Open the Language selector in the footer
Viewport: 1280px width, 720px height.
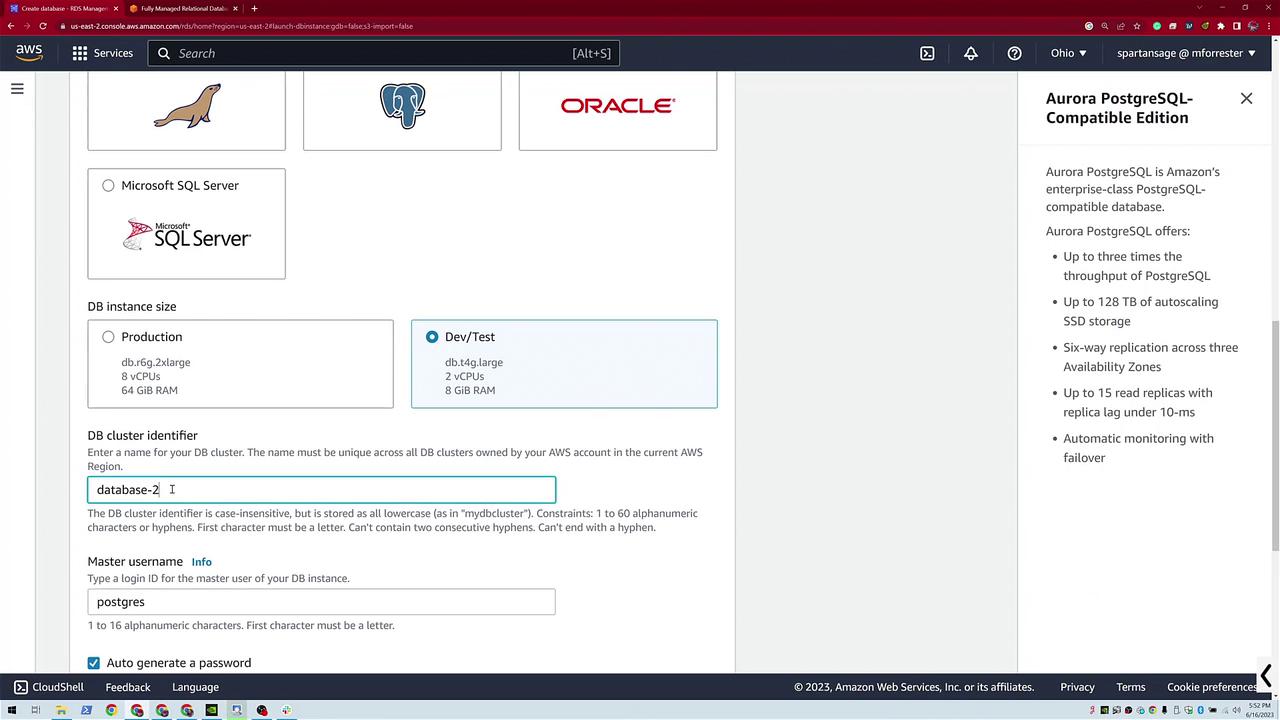[x=195, y=687]
